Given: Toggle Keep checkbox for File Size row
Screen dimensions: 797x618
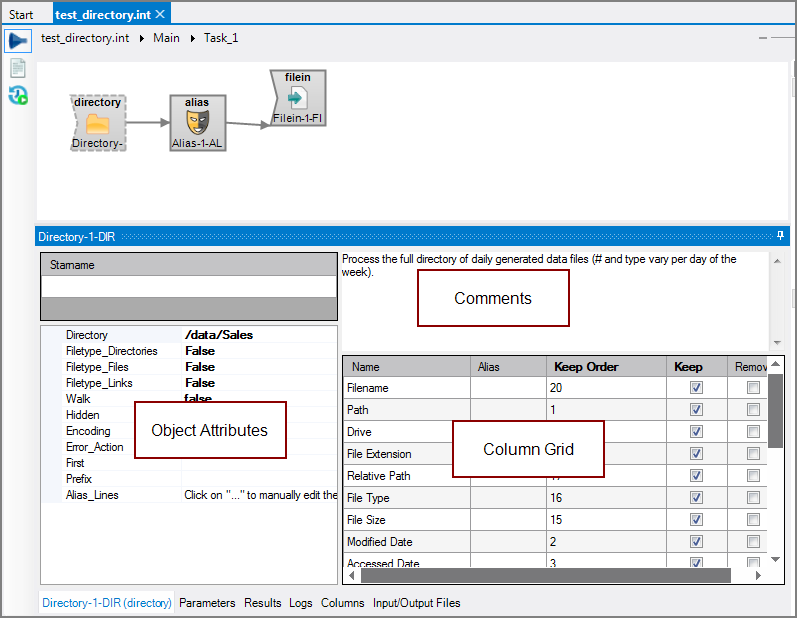Looking at the screenshot, I should tap(697, 520).
